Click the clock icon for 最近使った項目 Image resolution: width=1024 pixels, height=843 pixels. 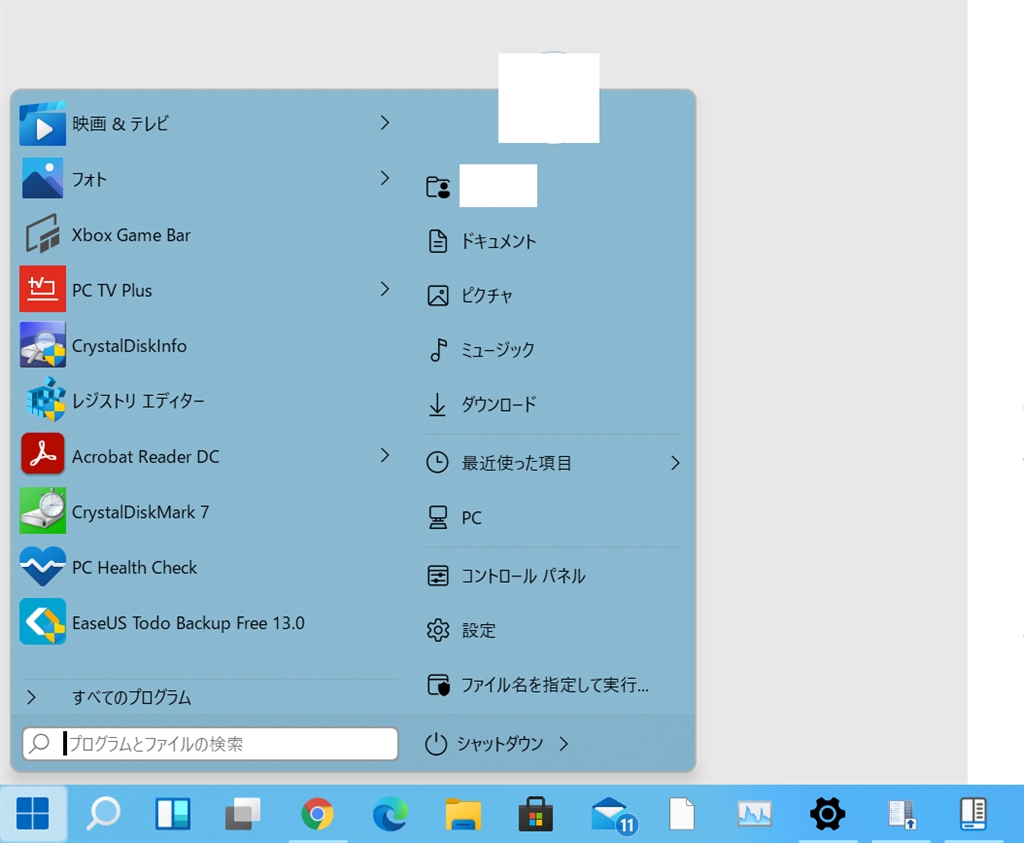point(437,462)
